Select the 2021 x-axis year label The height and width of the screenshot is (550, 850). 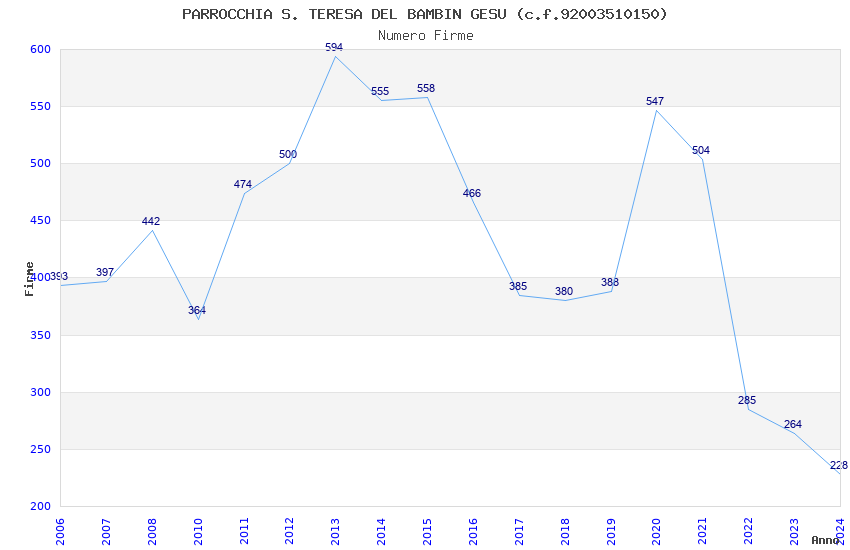coord(703,531)
